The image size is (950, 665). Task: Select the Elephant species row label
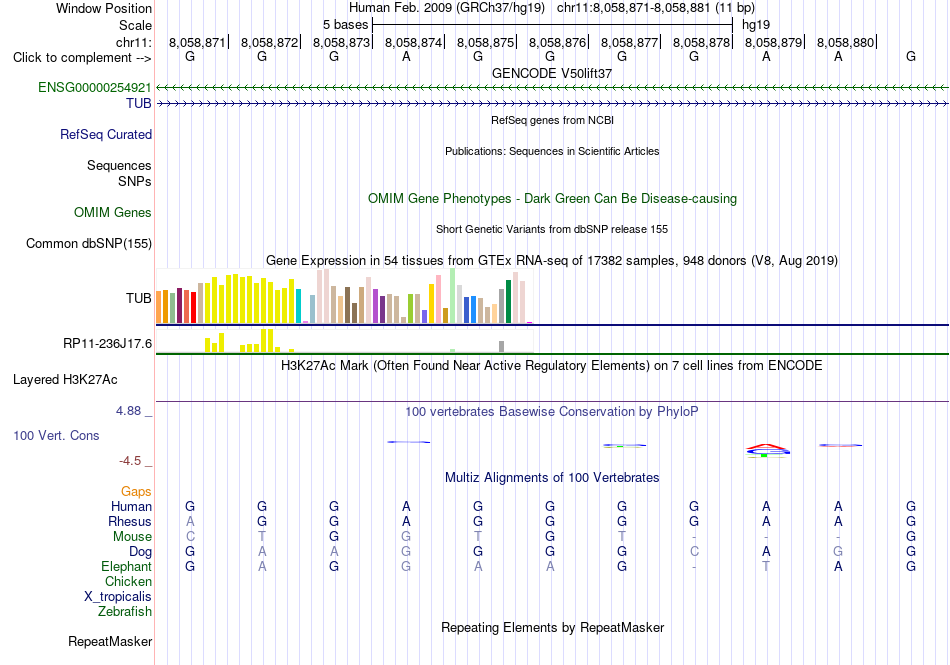coord(126,566)
